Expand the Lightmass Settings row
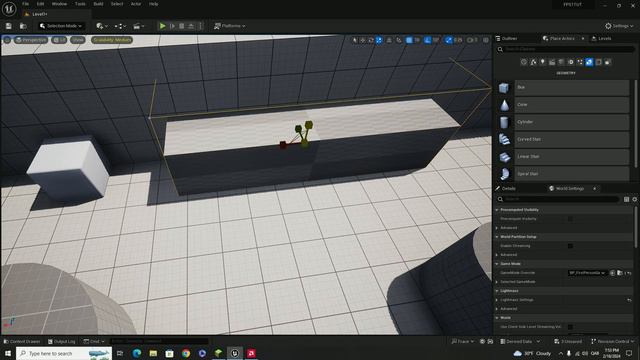This screenshot has width=640, height=360. coord(497,300)
